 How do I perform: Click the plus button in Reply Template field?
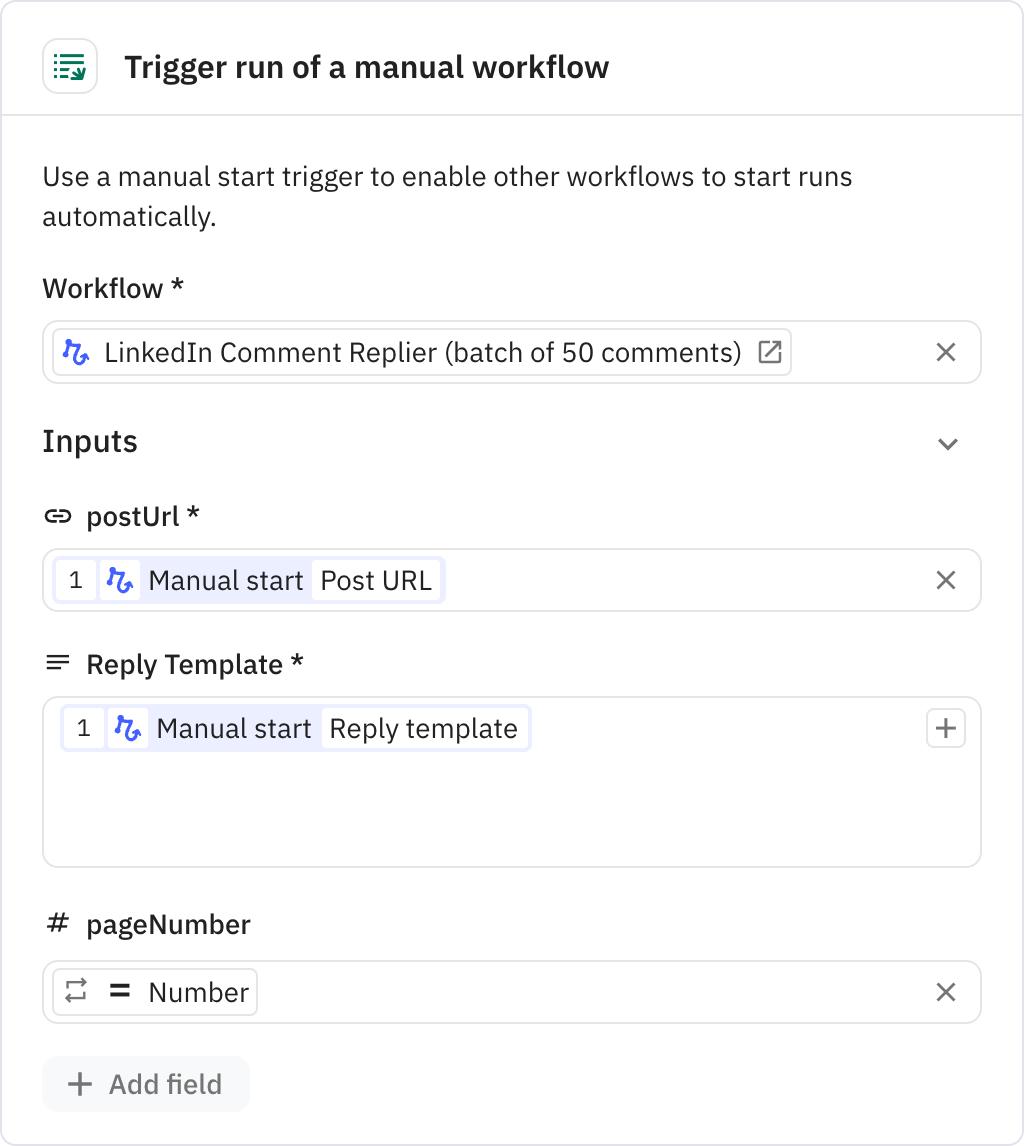(x=945, y=728)
